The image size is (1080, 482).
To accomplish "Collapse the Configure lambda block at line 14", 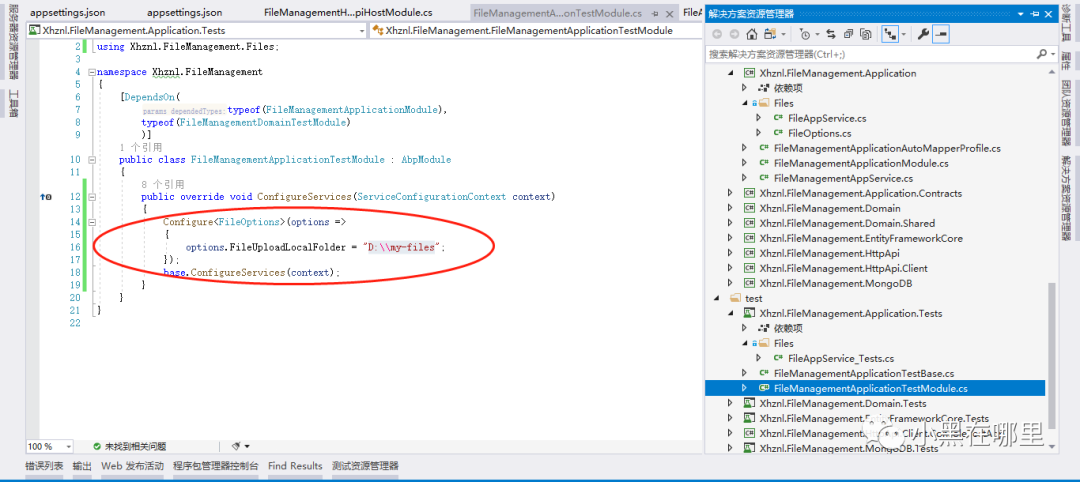I will click(92, 222).
